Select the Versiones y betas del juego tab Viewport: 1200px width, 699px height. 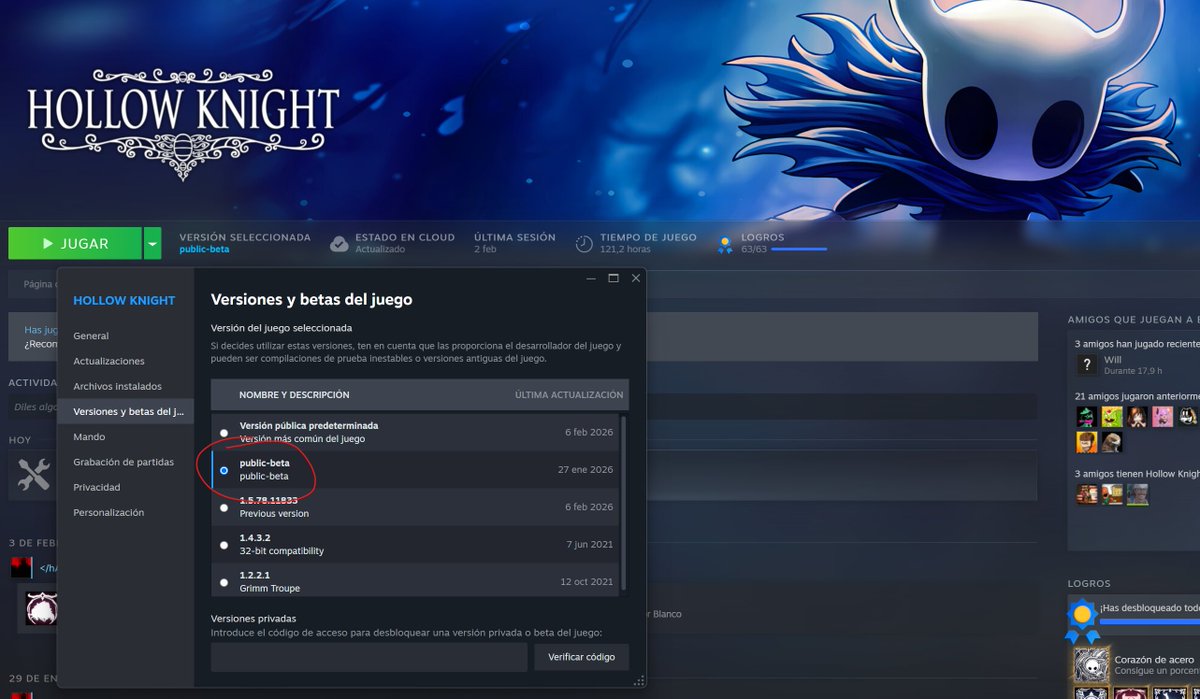[x=126, y=411]
